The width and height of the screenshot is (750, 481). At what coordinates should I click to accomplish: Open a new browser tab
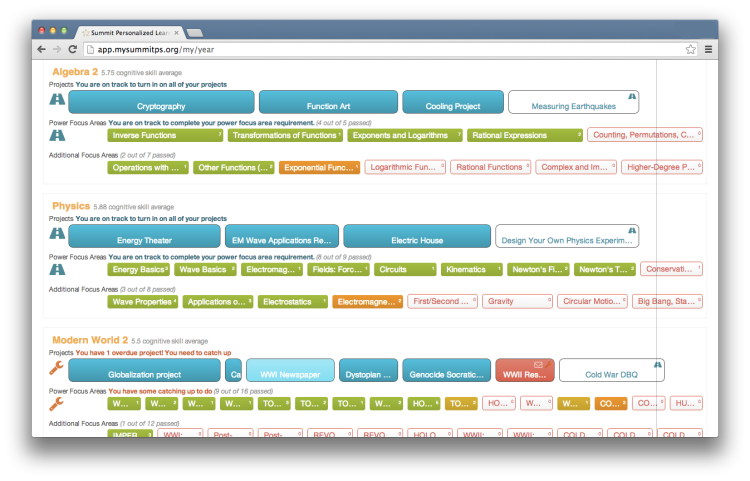(x=195, y=32)
